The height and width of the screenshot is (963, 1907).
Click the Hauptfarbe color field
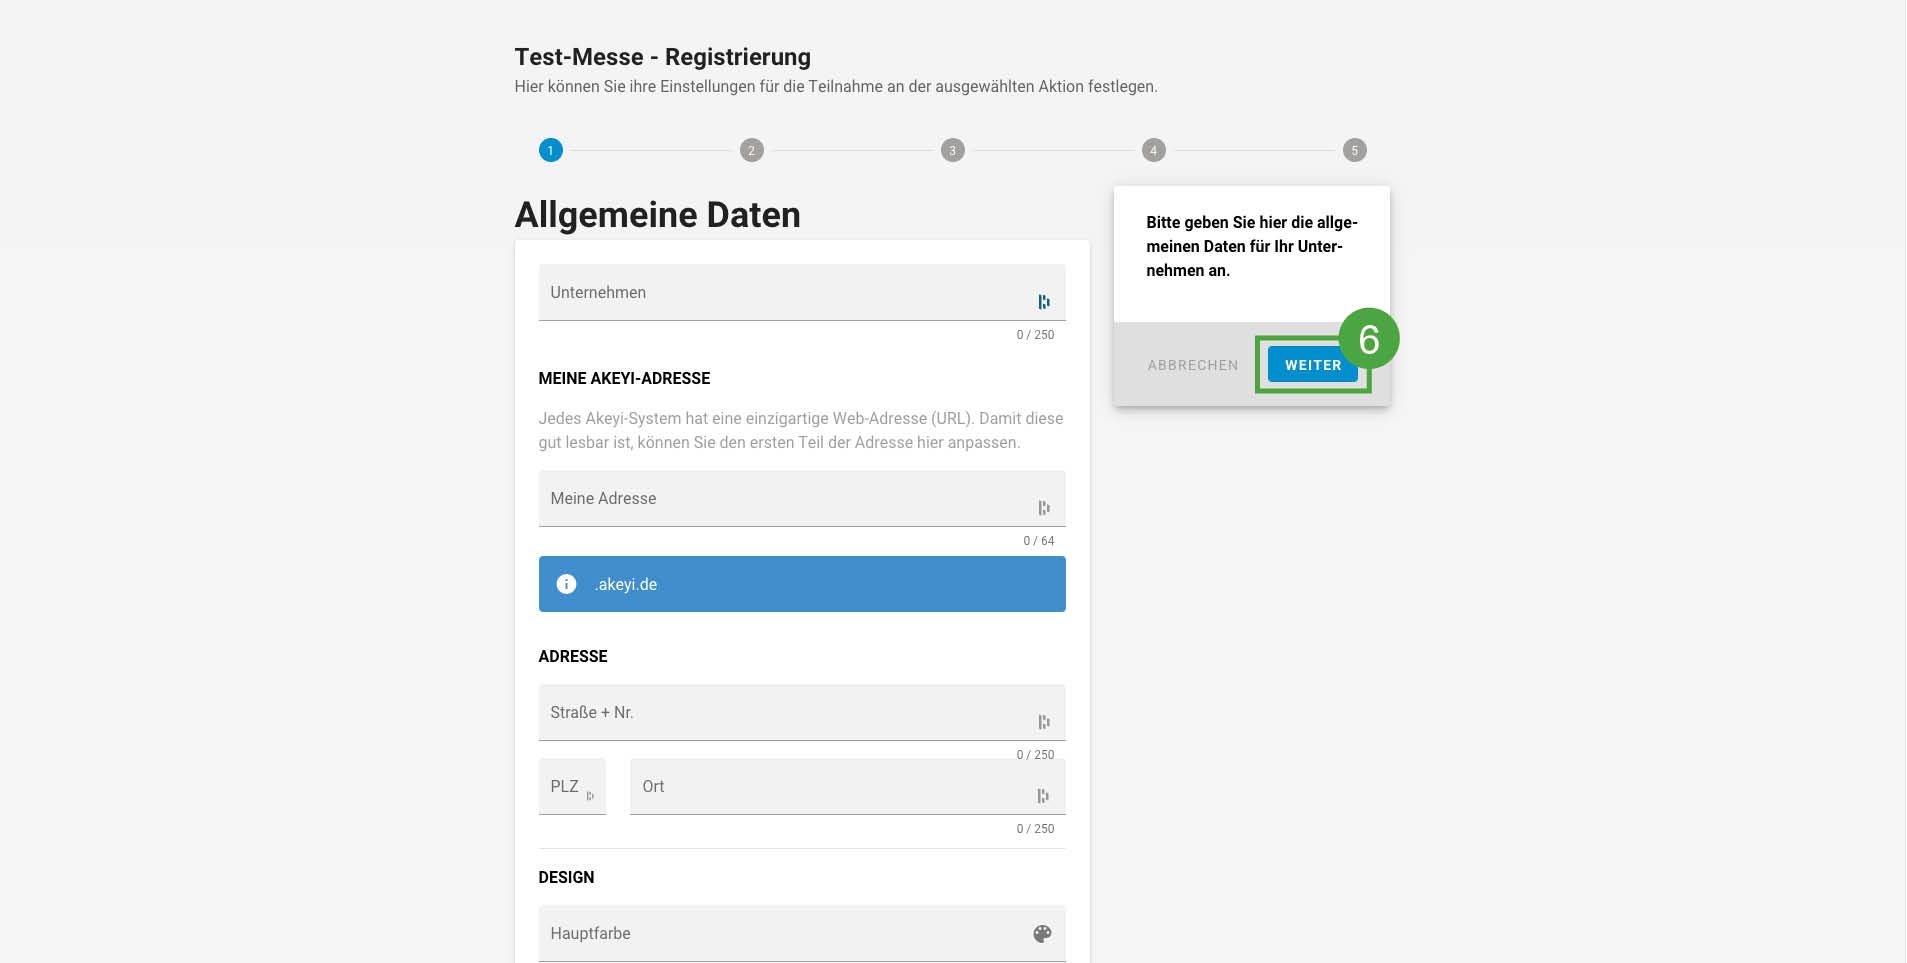780,934
